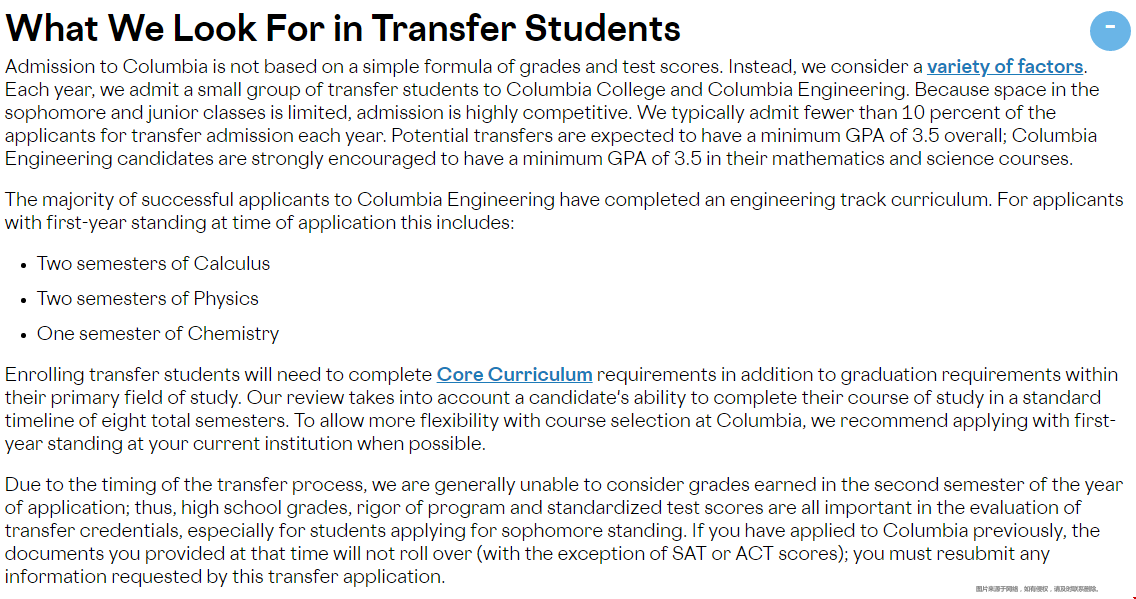
Task: Click the text "timeline of eight total semesters"
Action: [x=146, y=421]
